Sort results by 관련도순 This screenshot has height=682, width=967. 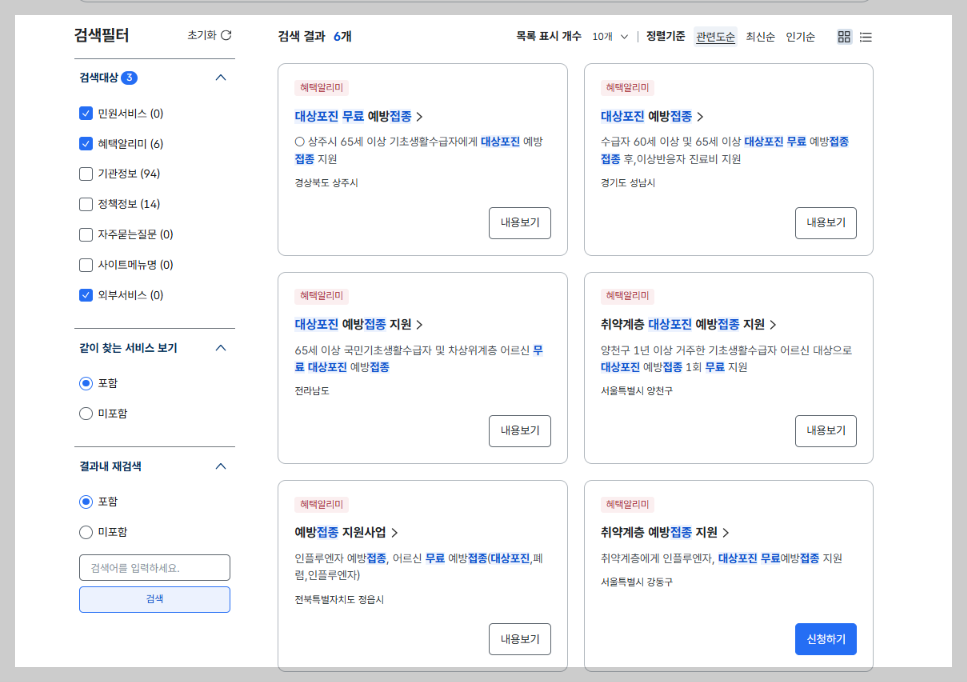(x=715, y=37)
